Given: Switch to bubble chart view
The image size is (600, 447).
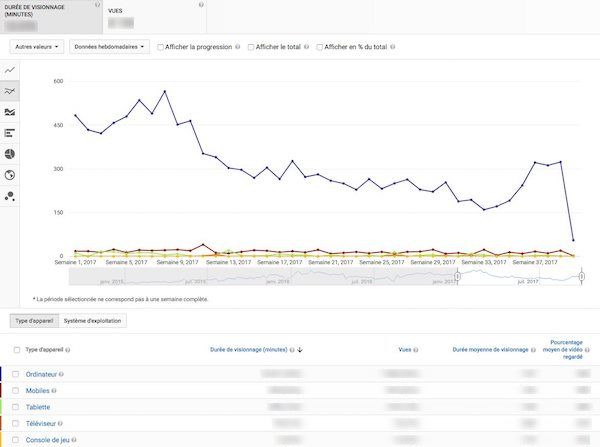Looking at the screenshot, I should [x=10, y=196].
